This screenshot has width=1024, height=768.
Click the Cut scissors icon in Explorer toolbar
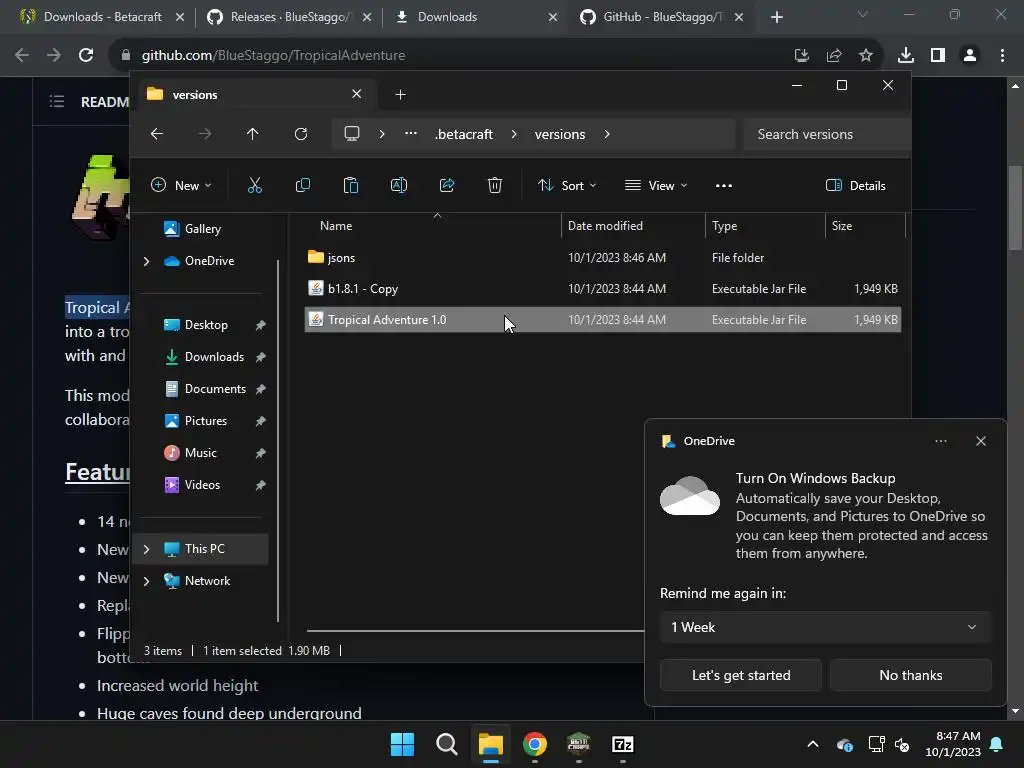pos(255,185)
